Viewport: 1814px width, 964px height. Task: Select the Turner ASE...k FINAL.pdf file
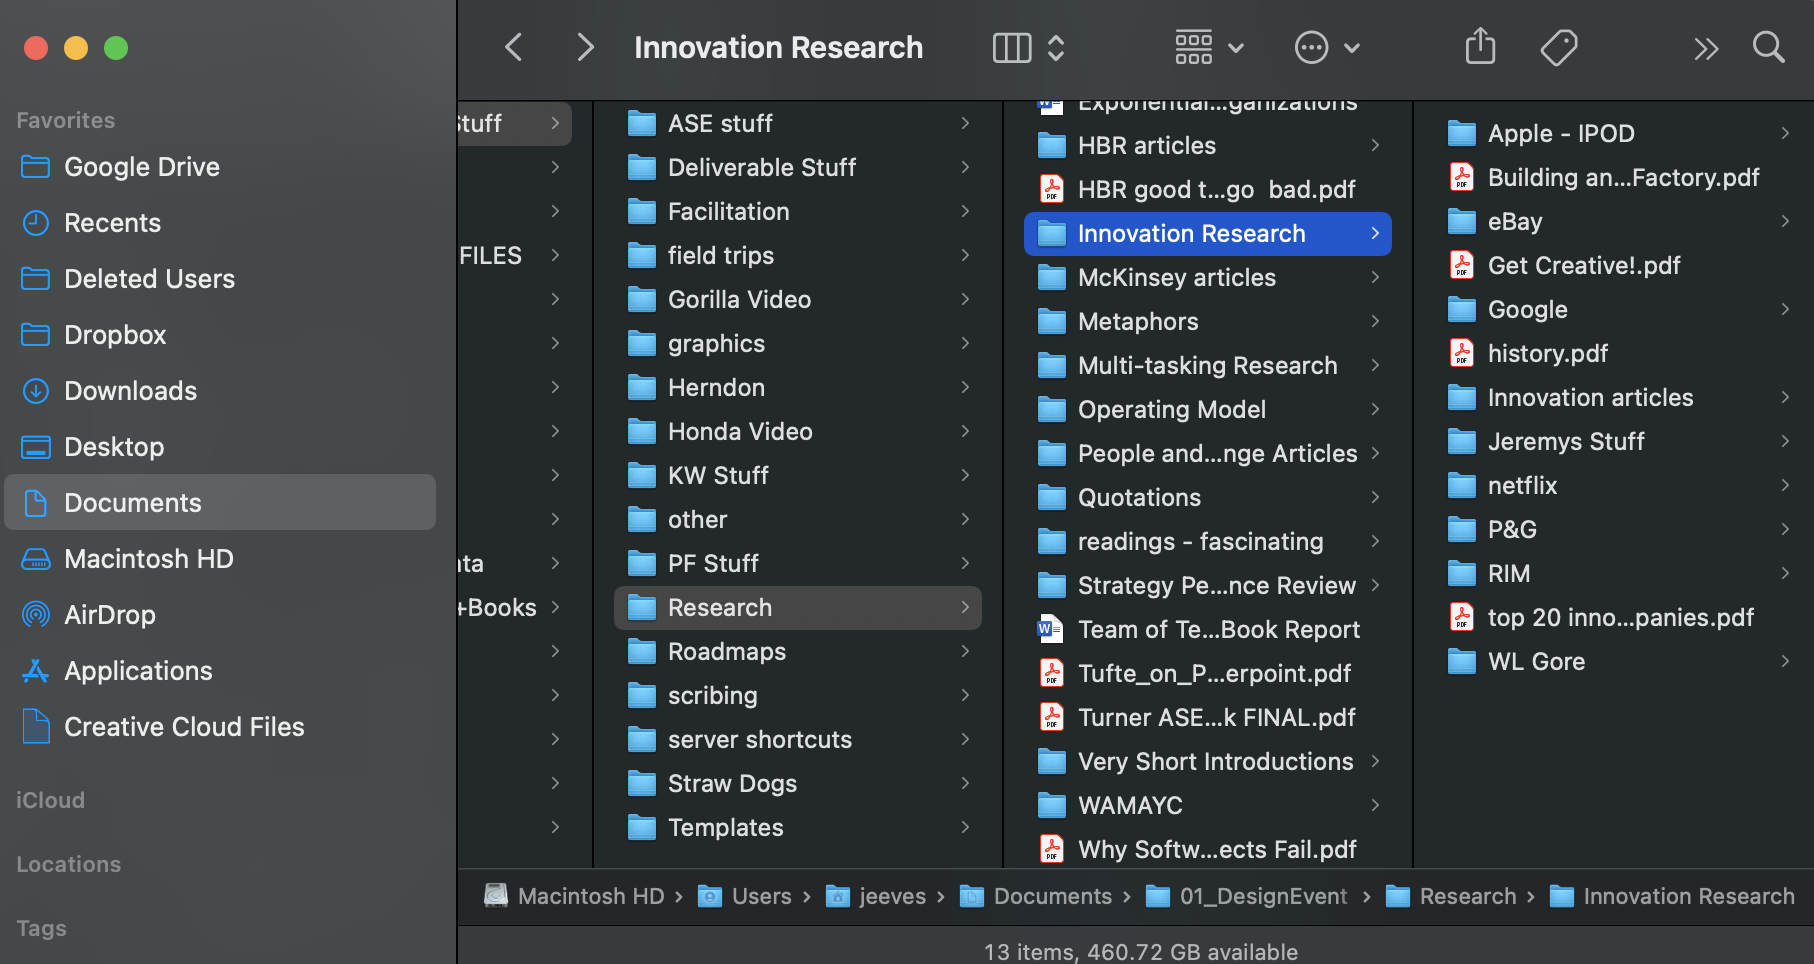tap(1208, 717)
